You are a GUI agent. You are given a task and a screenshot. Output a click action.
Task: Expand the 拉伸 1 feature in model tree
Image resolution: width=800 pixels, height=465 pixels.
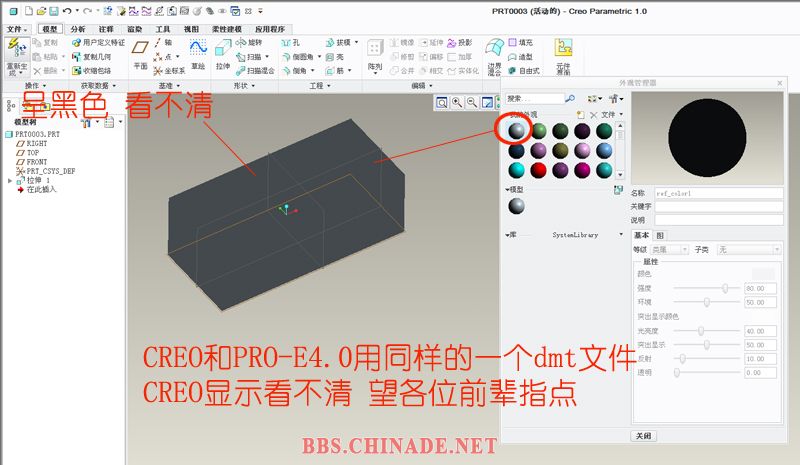tap(10, 181)
